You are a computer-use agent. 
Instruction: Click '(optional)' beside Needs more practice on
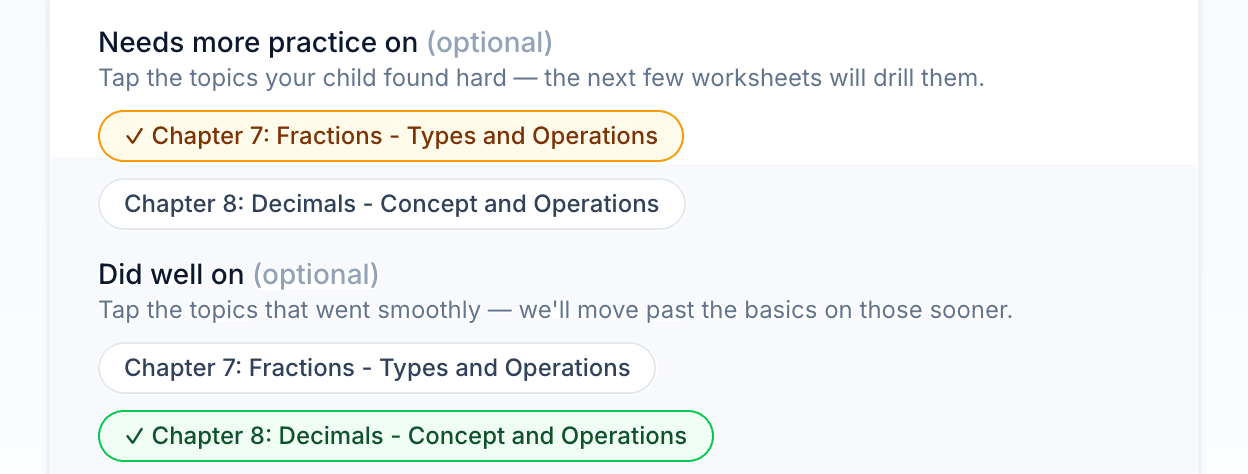tap(490, 42)
